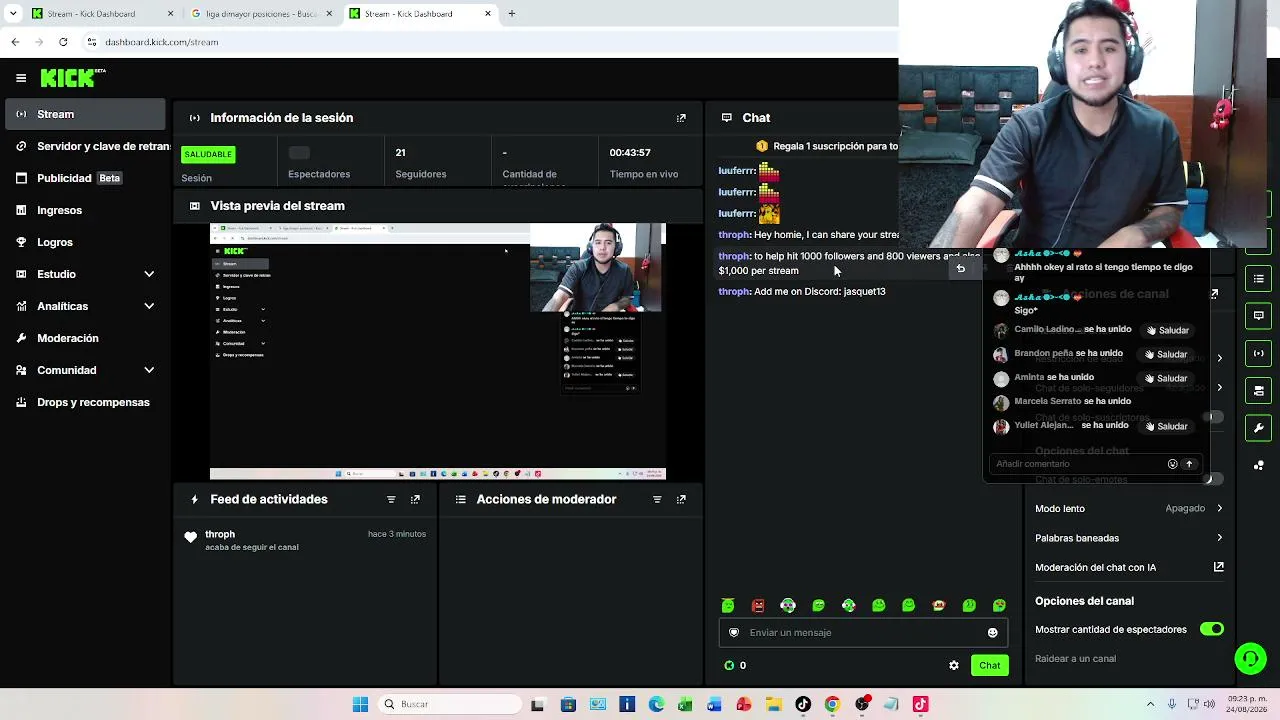Click the stream preview thumbnail

click(x=438, y=351)
